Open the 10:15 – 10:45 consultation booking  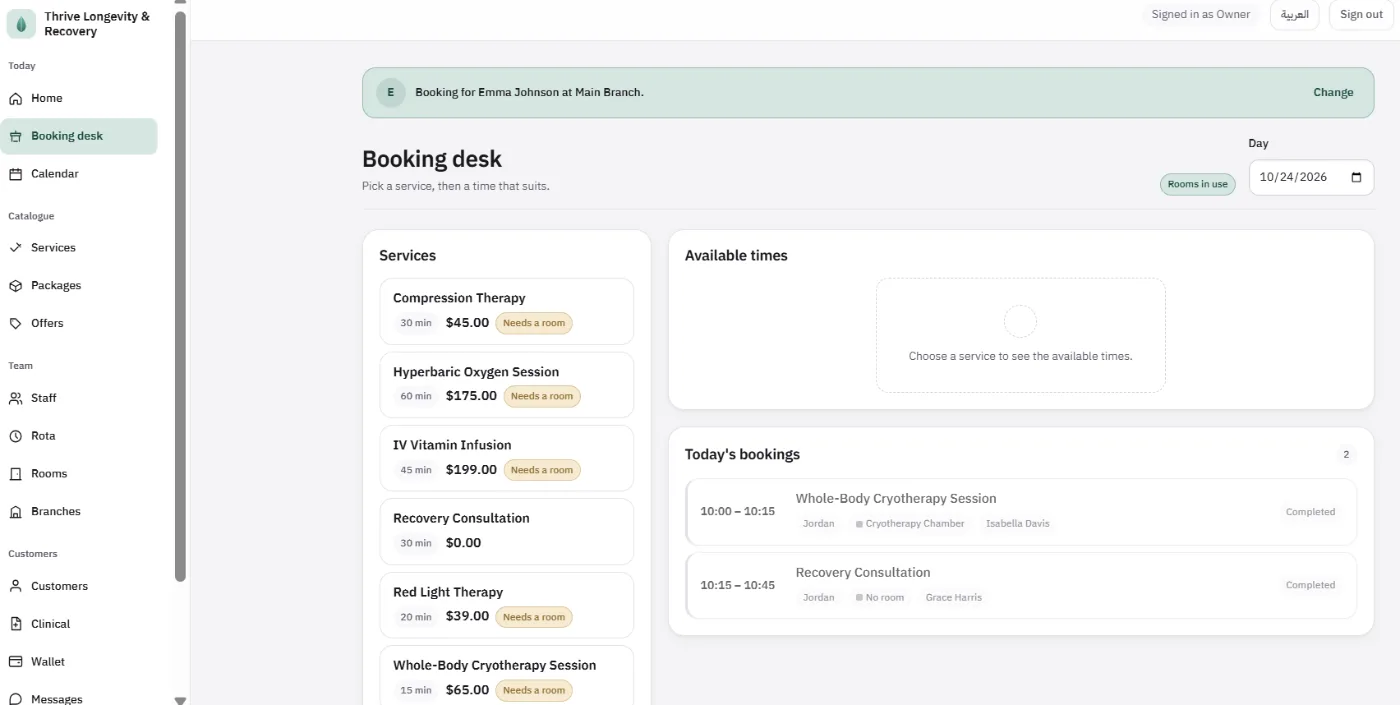(x=1021, y=586)
